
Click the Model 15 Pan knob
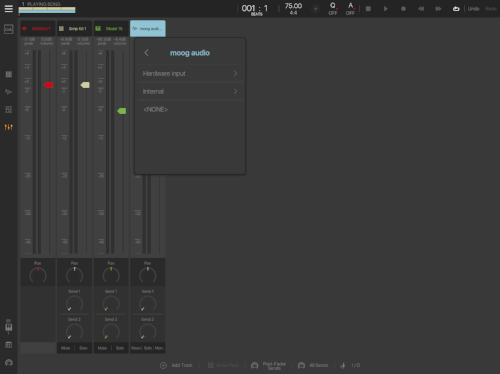coord(111,275)
